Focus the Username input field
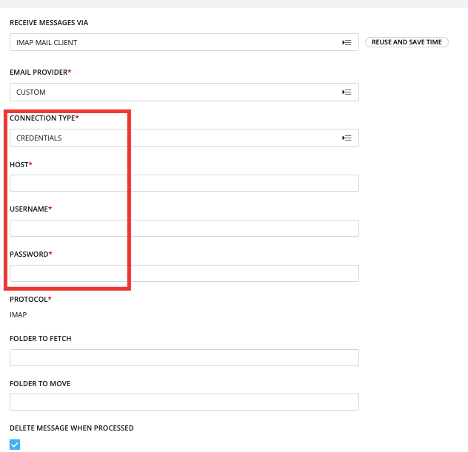 click(184, 228)
